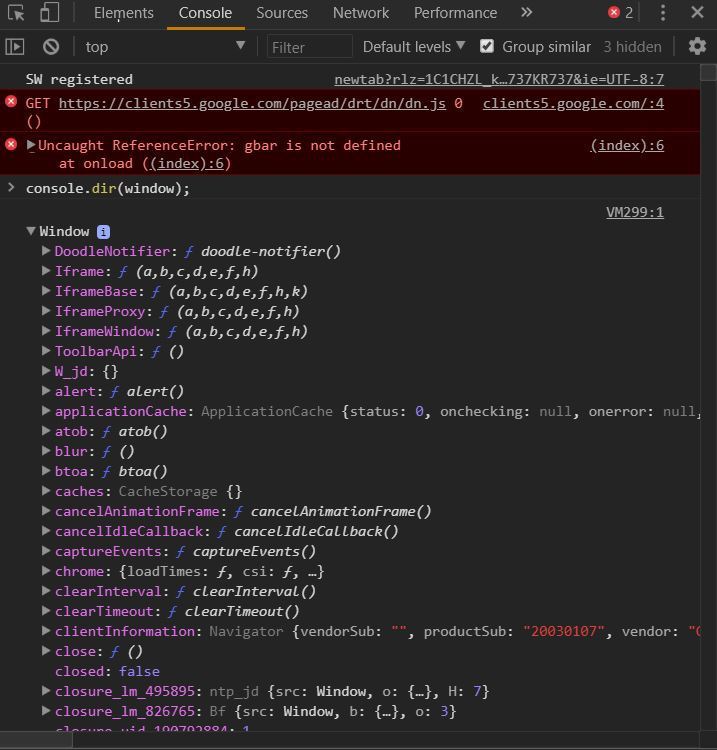Image resolution: width=717 pixels, height=750 pixels.
Task: Click the horizontal scrollbar thumb at bottom
Action: click(x=36, y=740)
